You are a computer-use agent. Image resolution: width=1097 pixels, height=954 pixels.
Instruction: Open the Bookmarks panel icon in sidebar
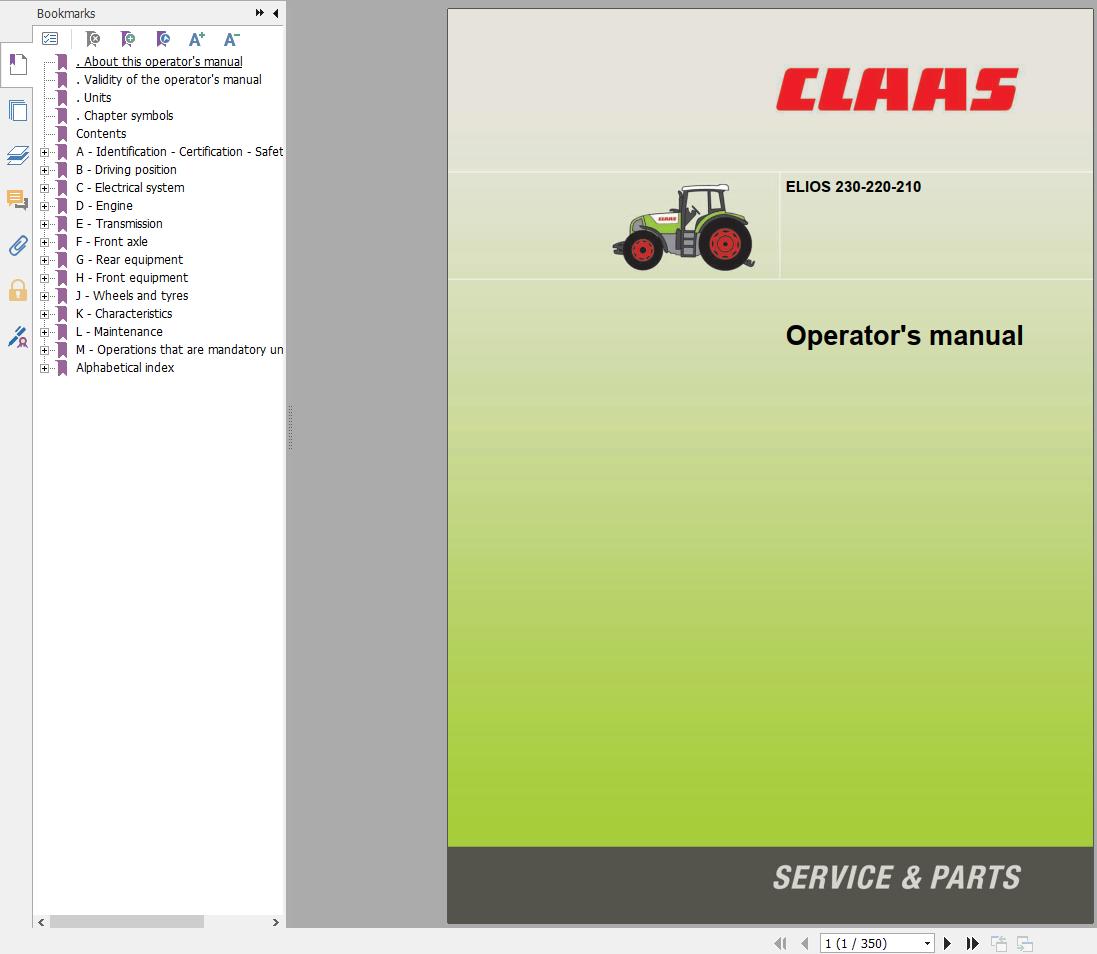coord(17,64)
